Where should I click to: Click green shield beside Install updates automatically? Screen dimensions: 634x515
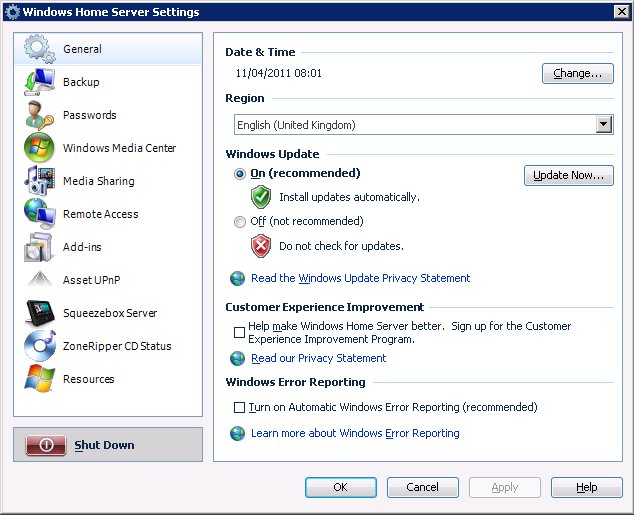click(x=261, y=197)
